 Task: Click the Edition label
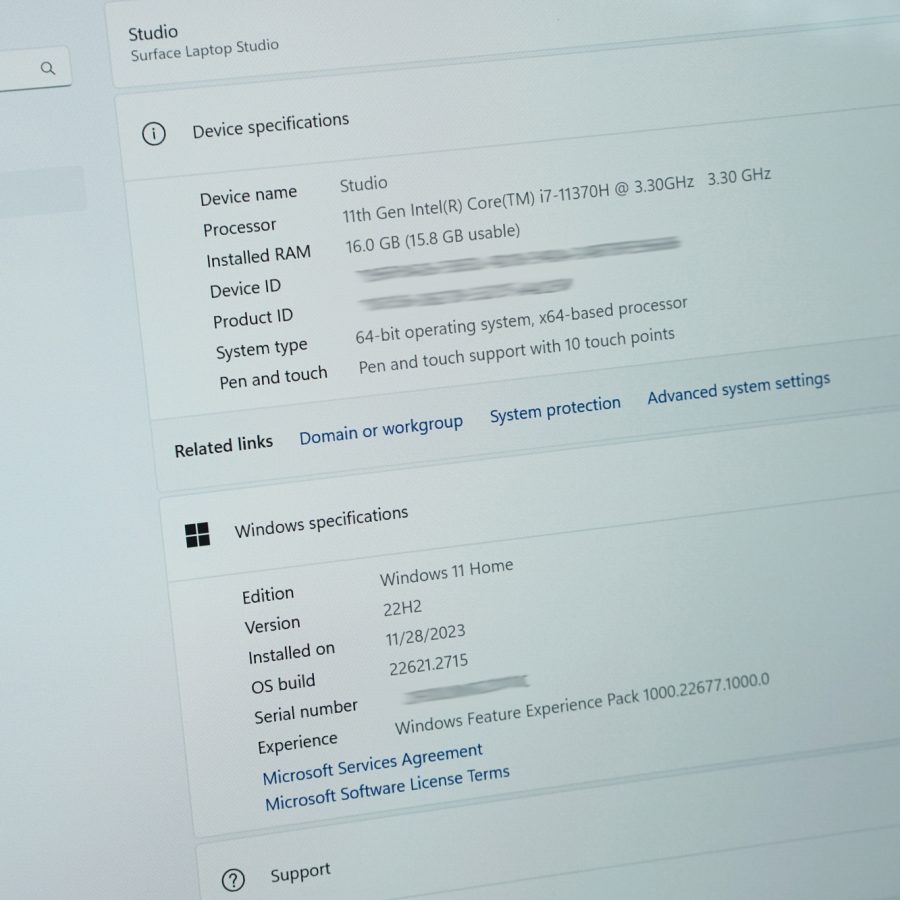(267, 595)
